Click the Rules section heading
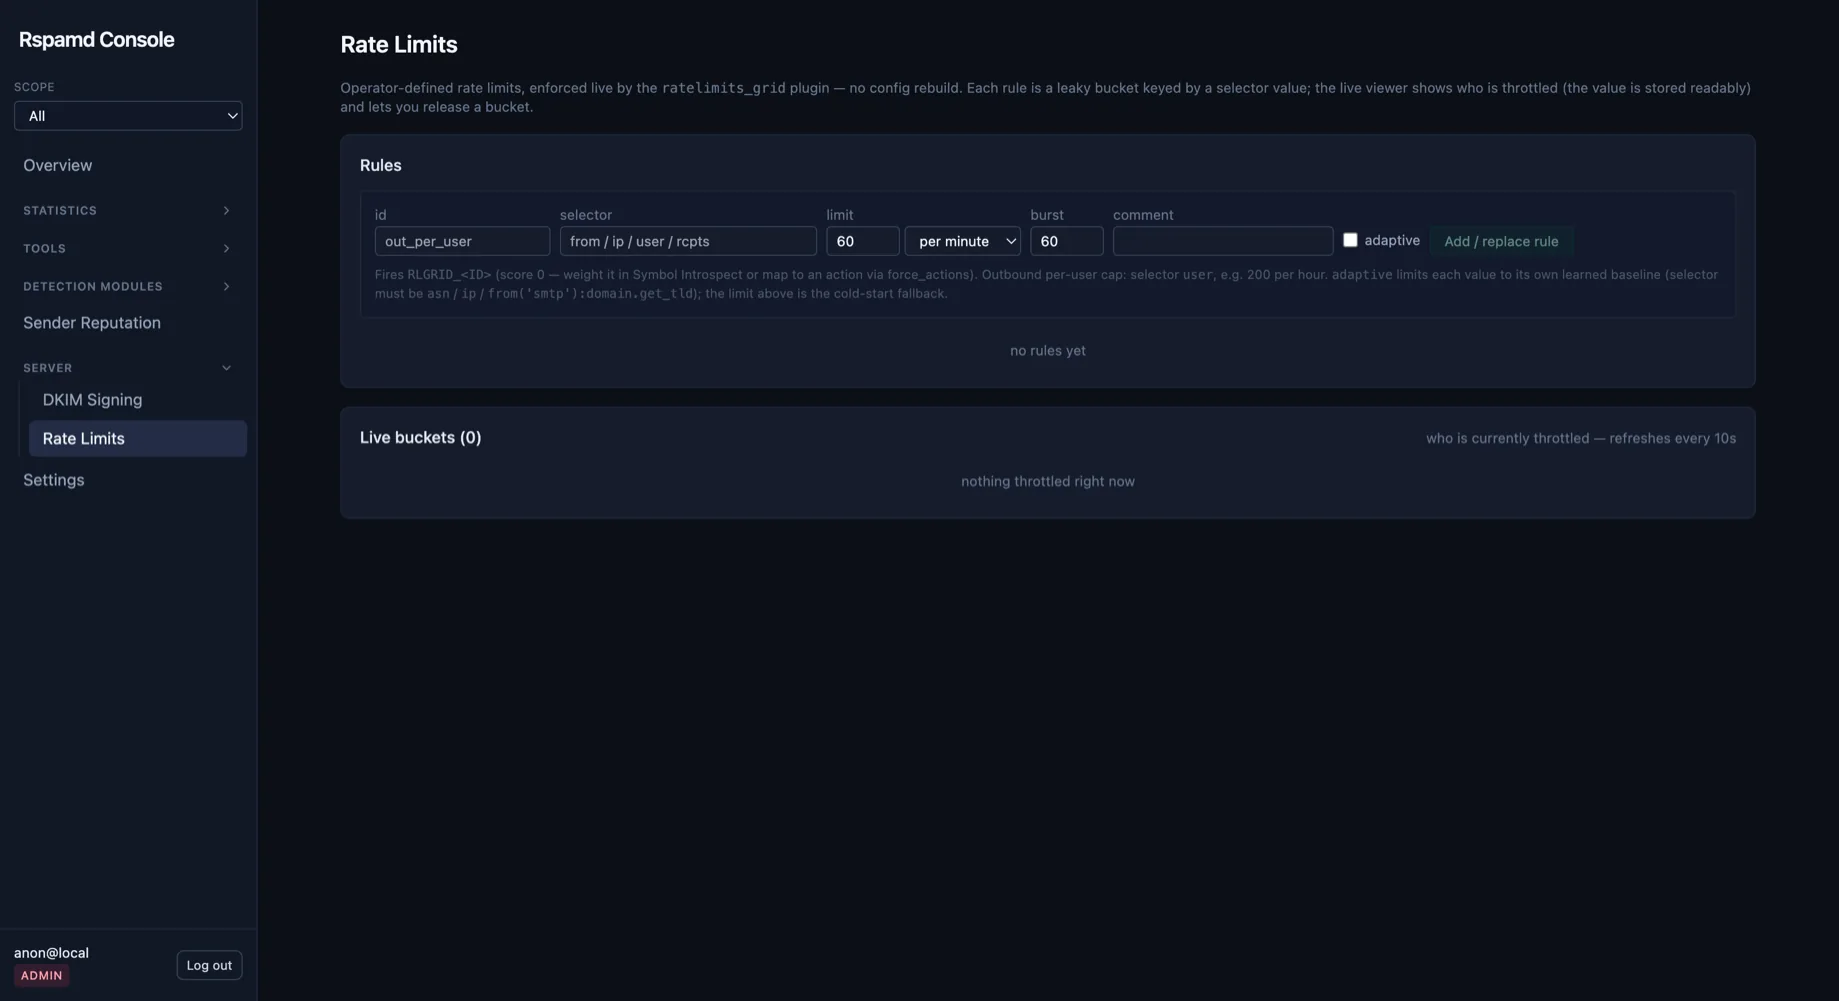1839x1001 pixels. pyautogui.click(x=381, y=166)
